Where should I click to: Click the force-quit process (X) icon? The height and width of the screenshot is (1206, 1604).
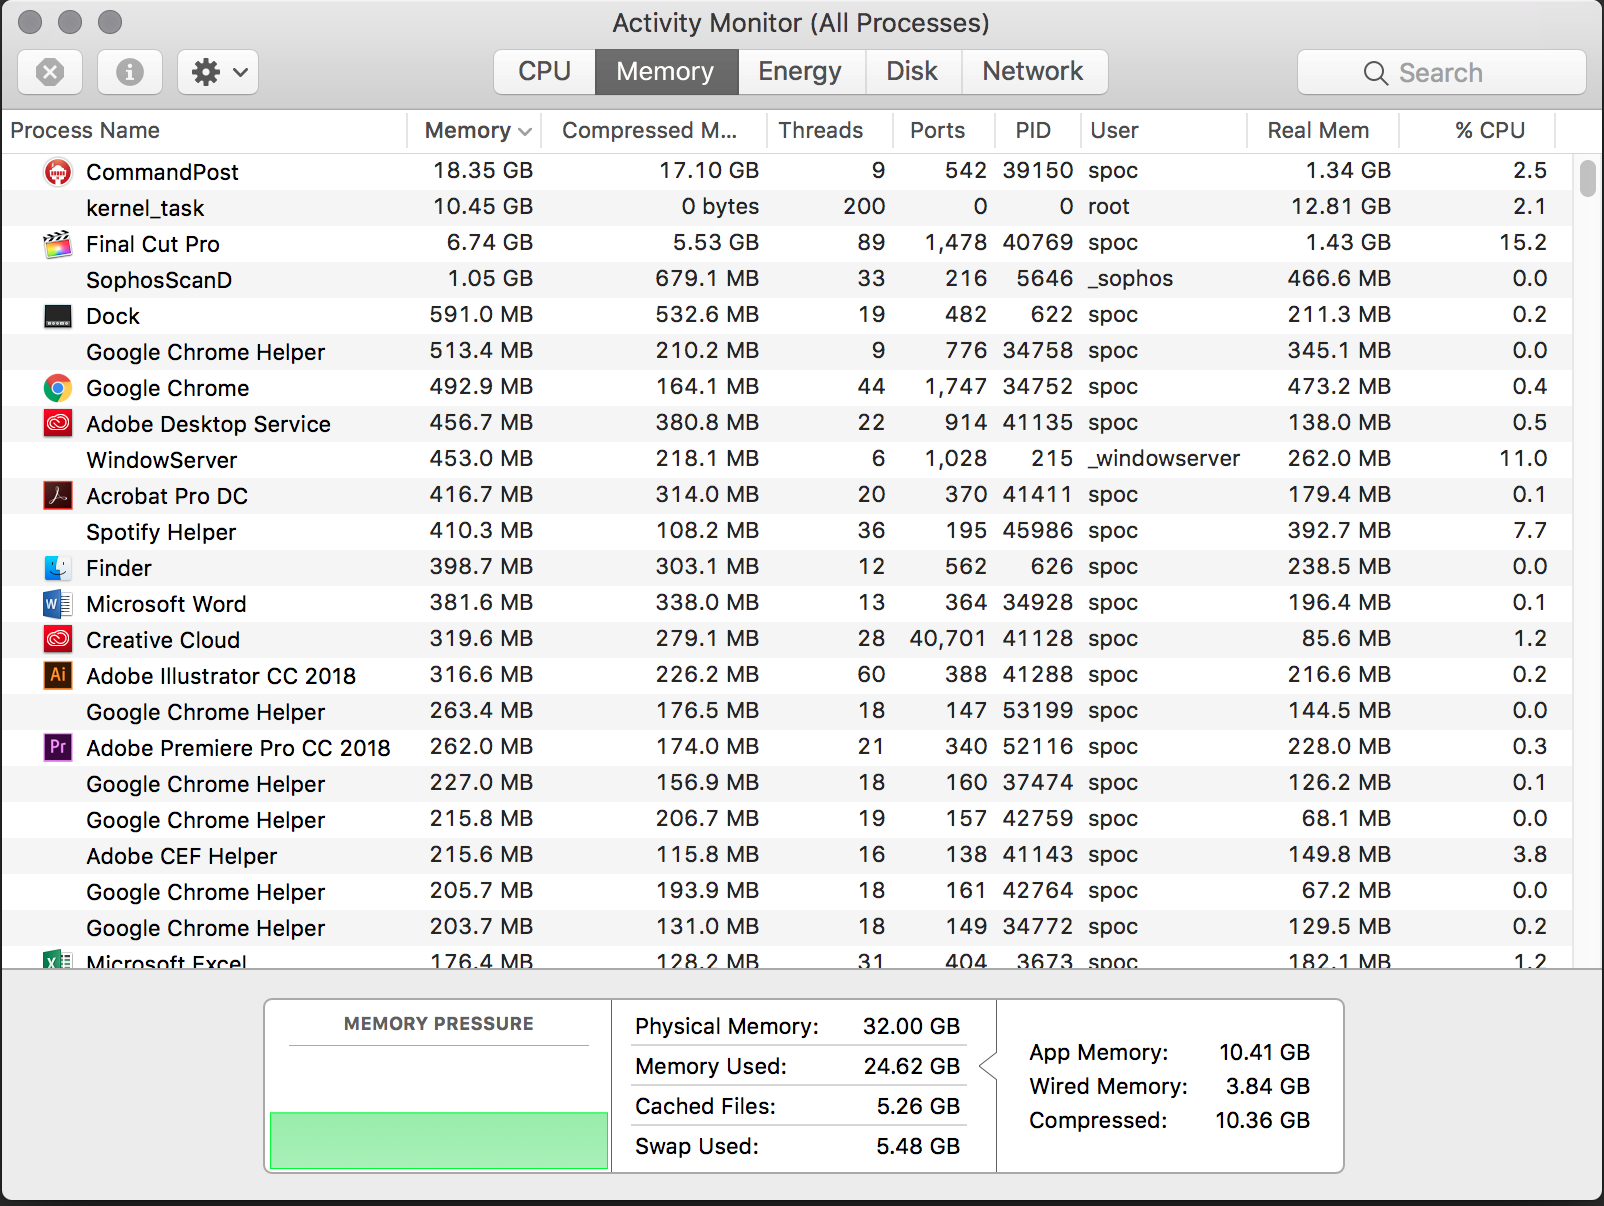[x=50, y=71]
